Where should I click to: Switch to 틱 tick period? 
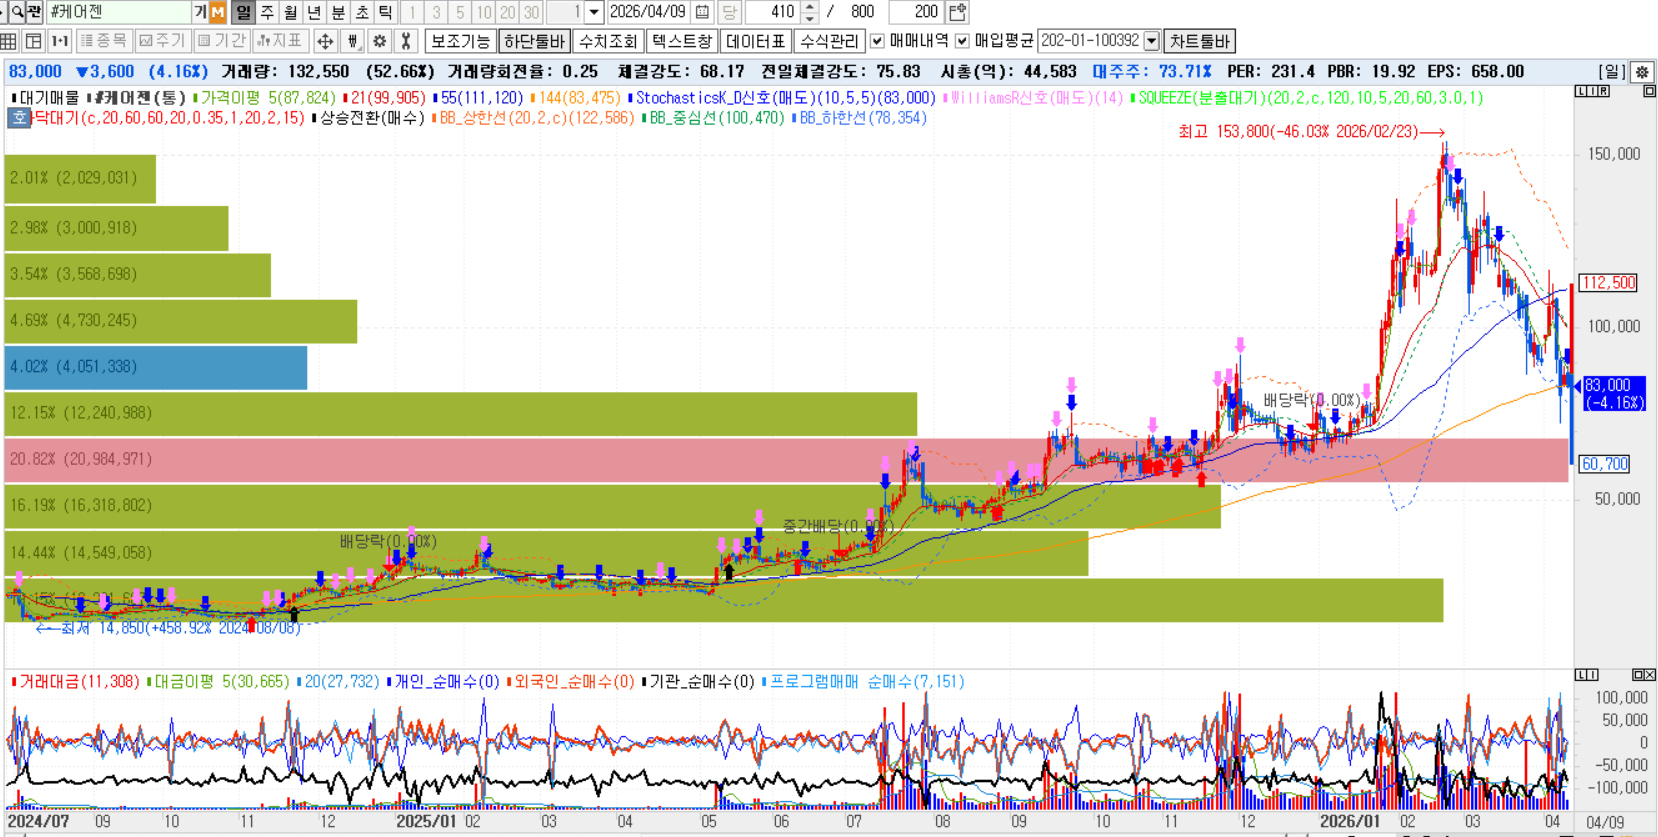pyautogui.click(x=385, y=12)
